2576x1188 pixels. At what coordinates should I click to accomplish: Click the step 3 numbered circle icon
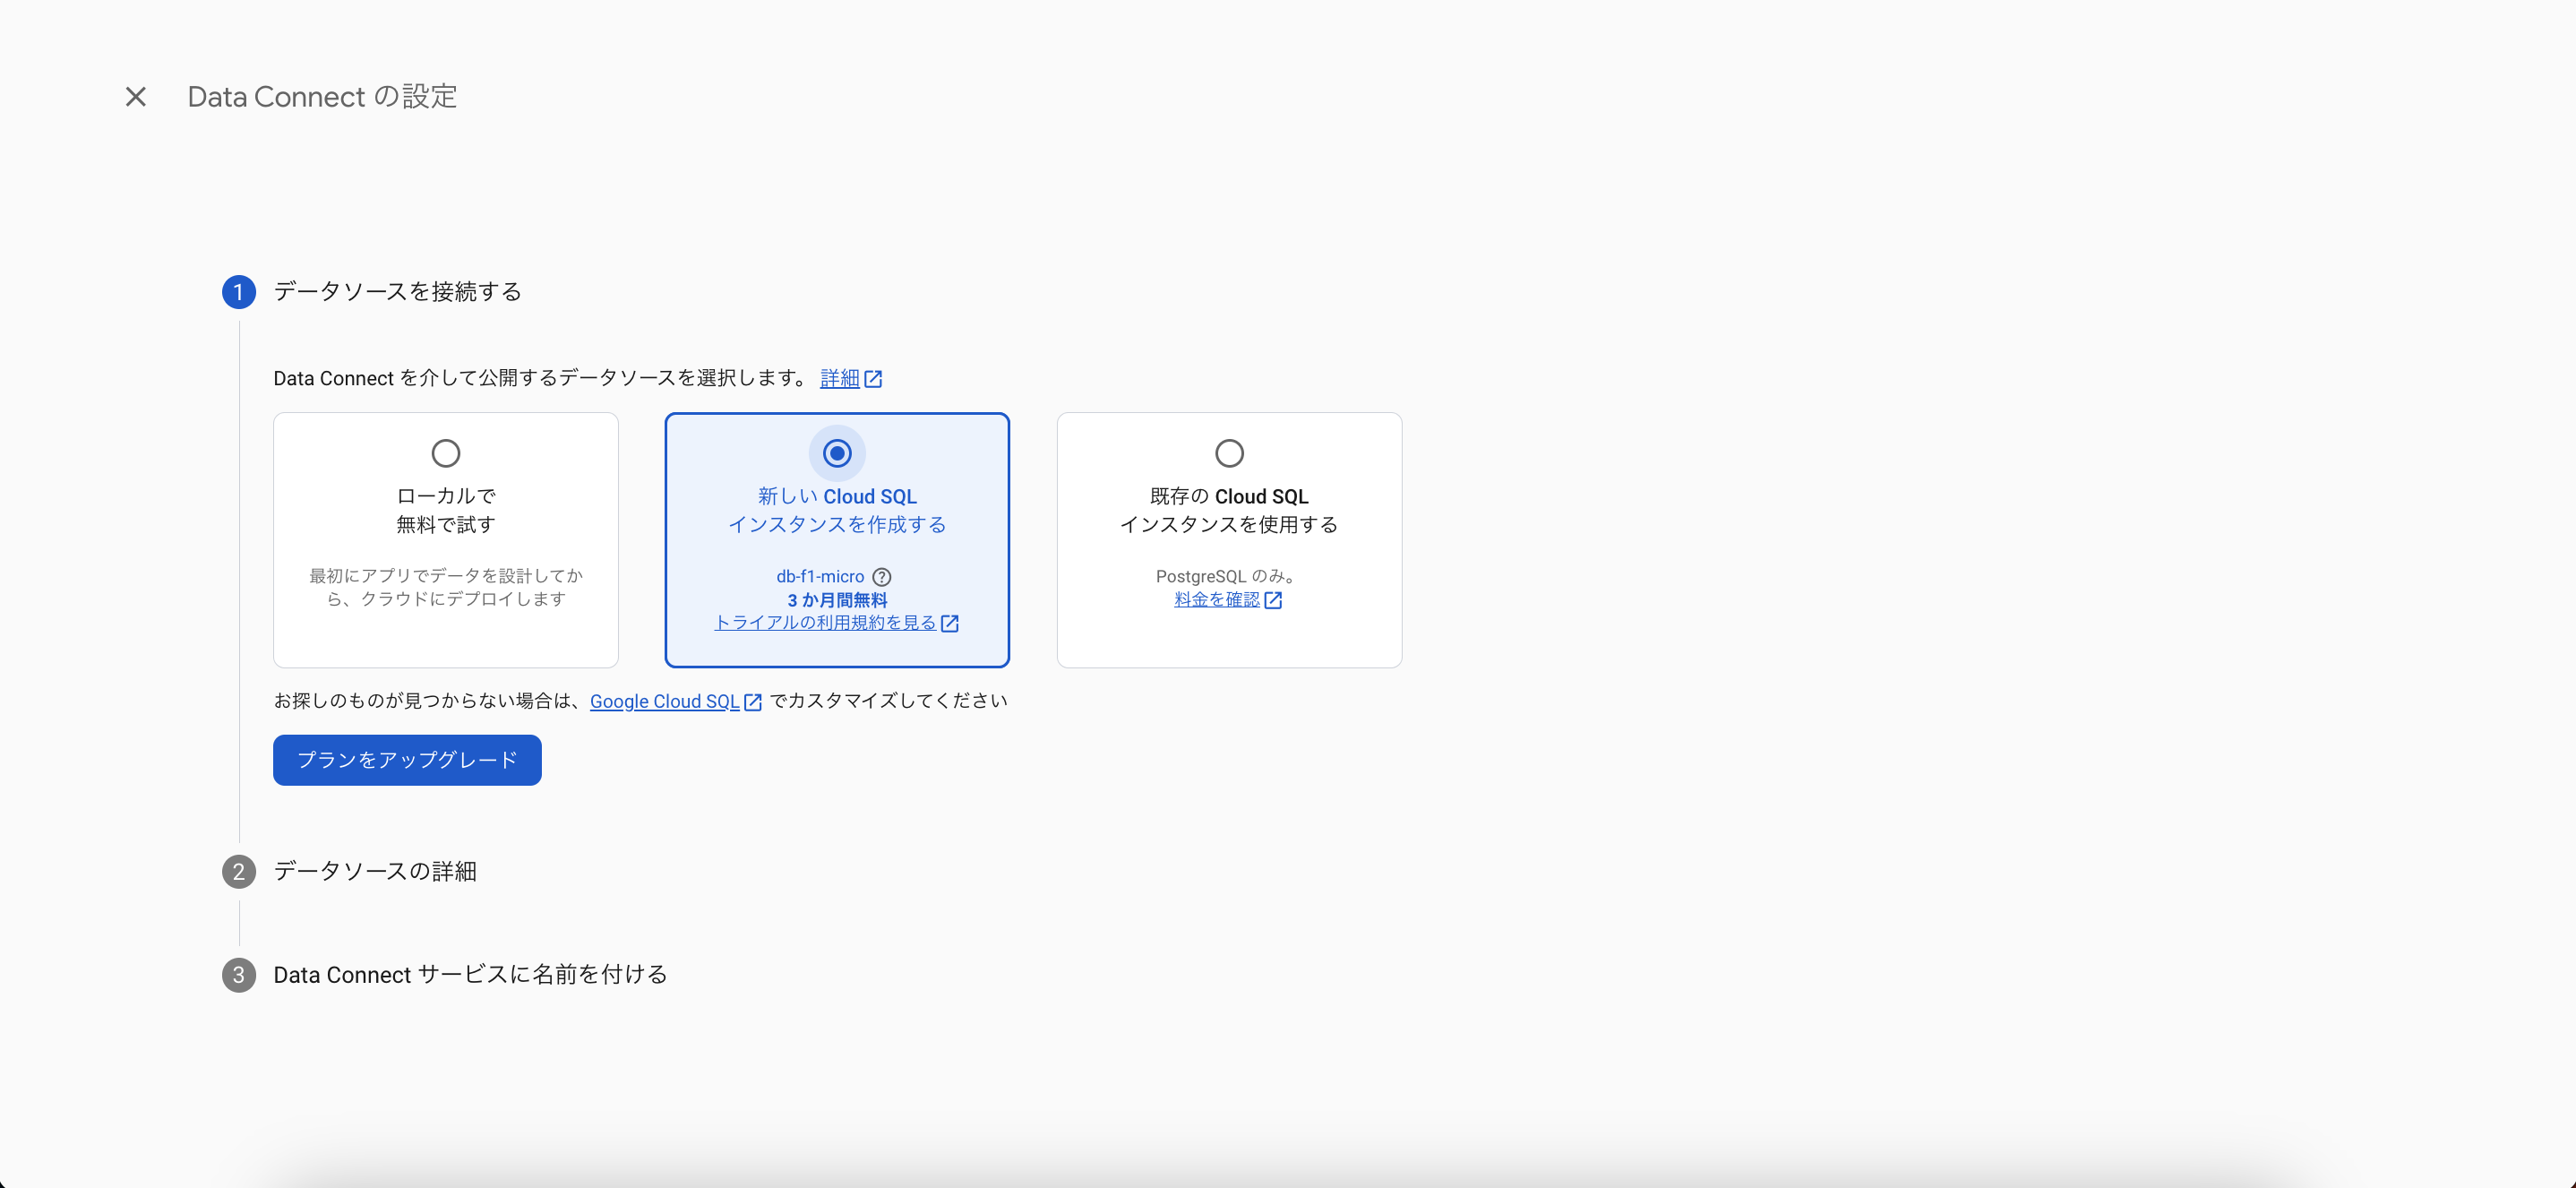[238, 974]
